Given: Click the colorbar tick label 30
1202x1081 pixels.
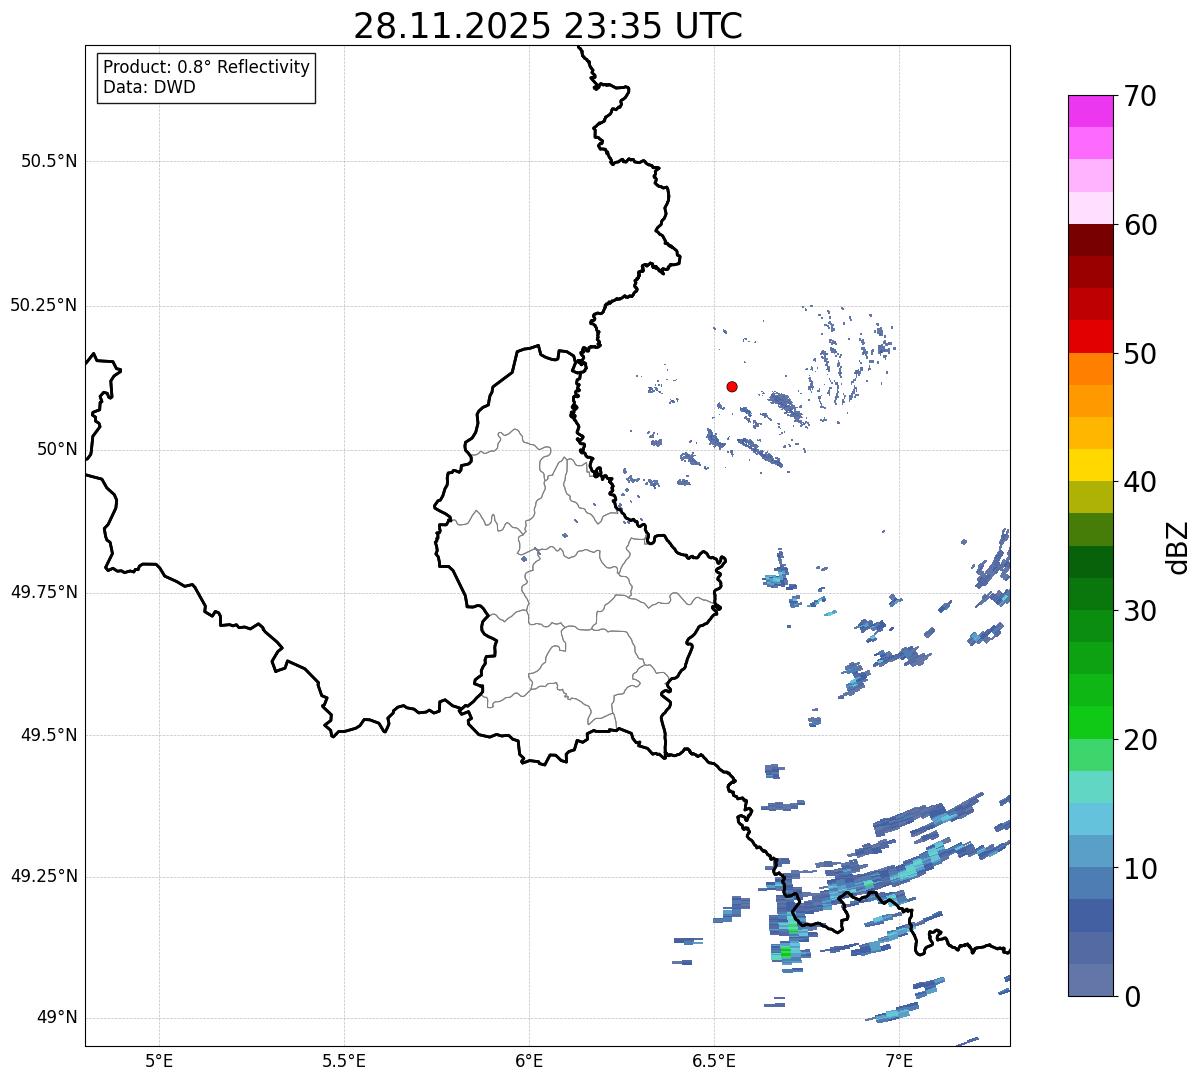Looking at the screenshot, I should 1140,611.
